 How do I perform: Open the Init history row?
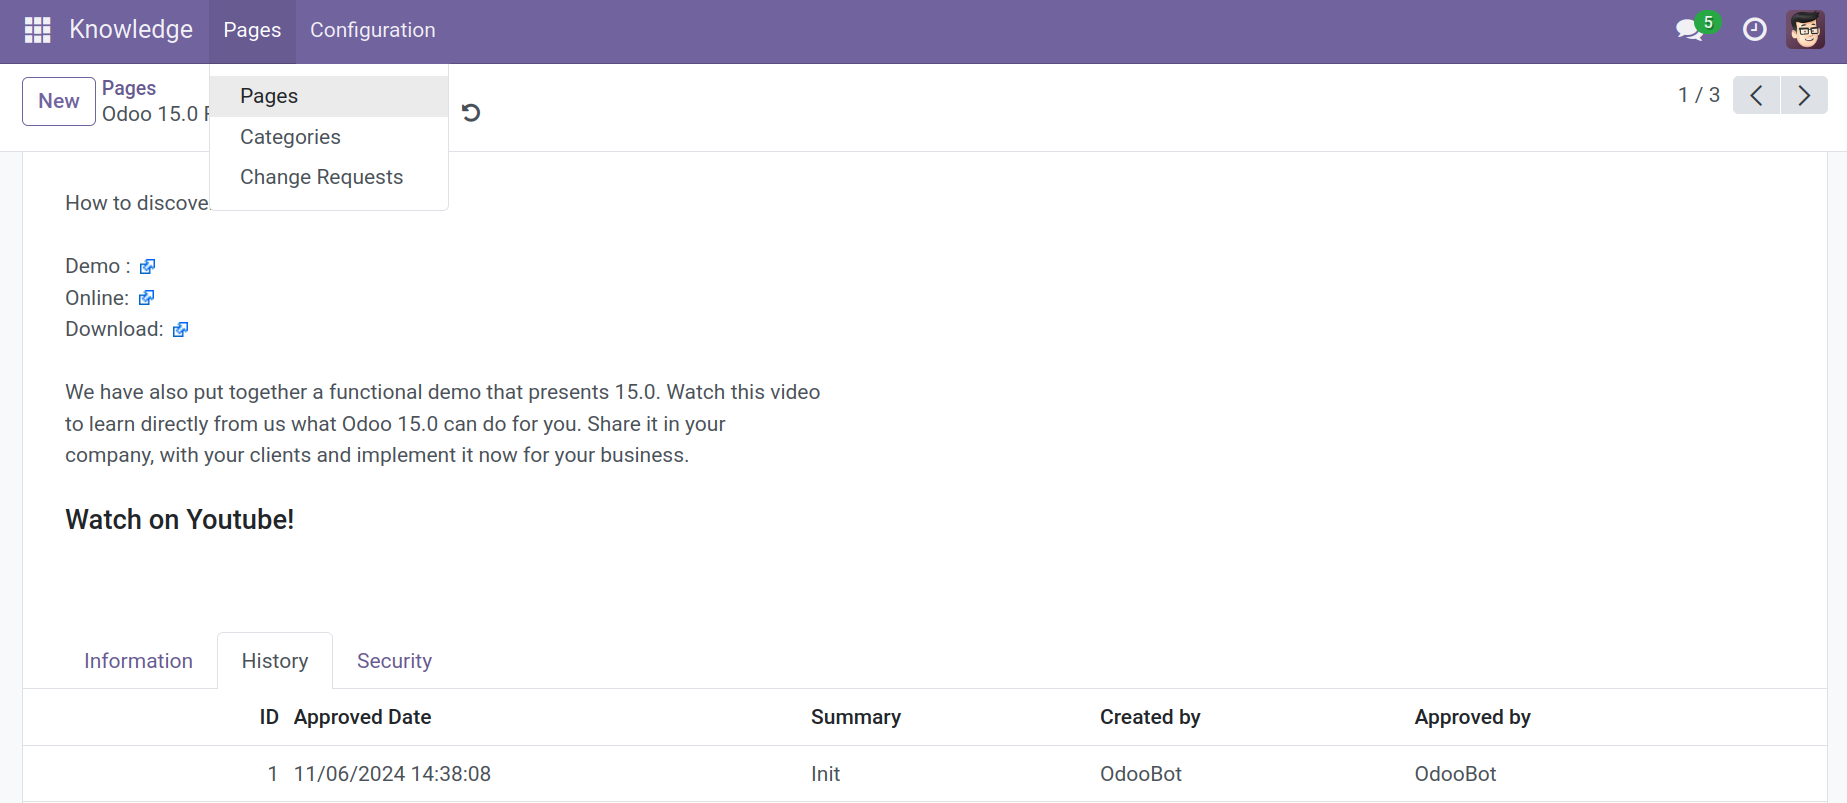[x=924, y=774]
